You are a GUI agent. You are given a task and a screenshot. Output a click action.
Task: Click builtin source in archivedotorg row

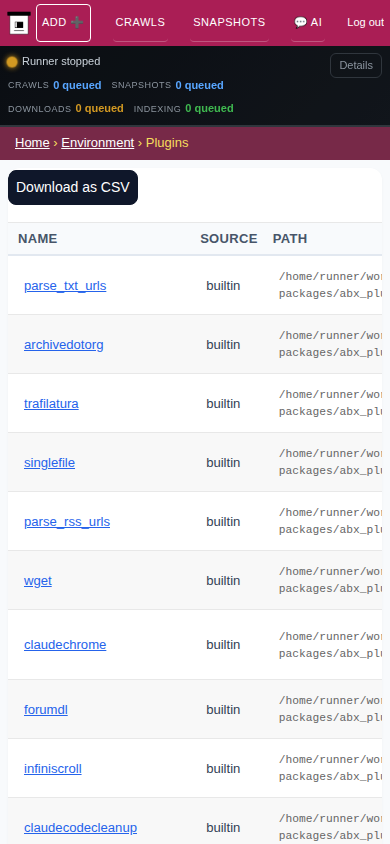click(223, 344)
